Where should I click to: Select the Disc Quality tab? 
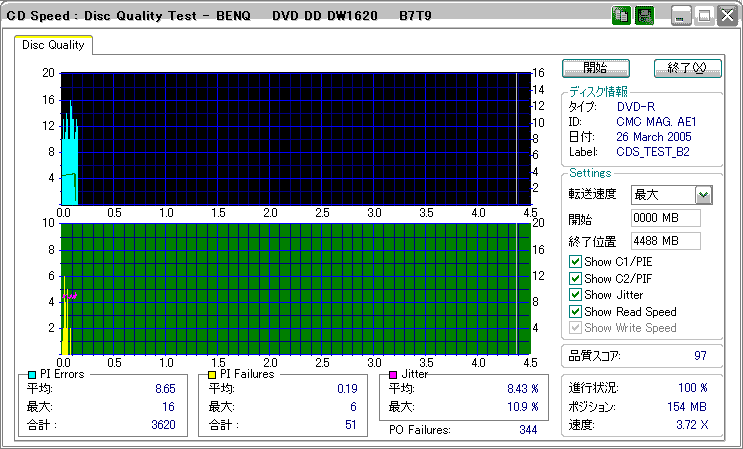(x=53, y=45)
